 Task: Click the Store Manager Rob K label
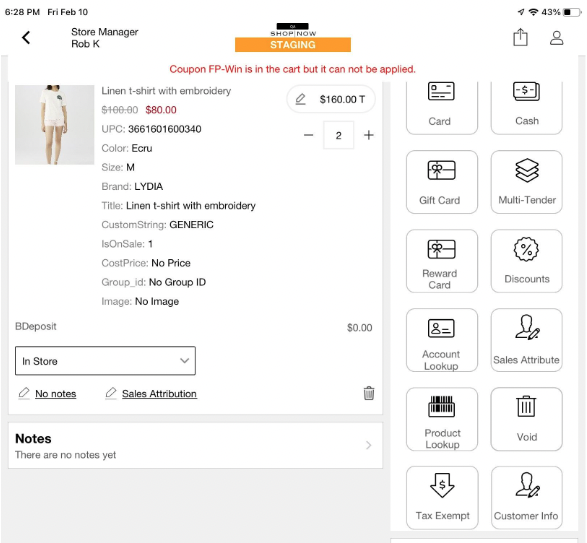click(x=104, y=38)
